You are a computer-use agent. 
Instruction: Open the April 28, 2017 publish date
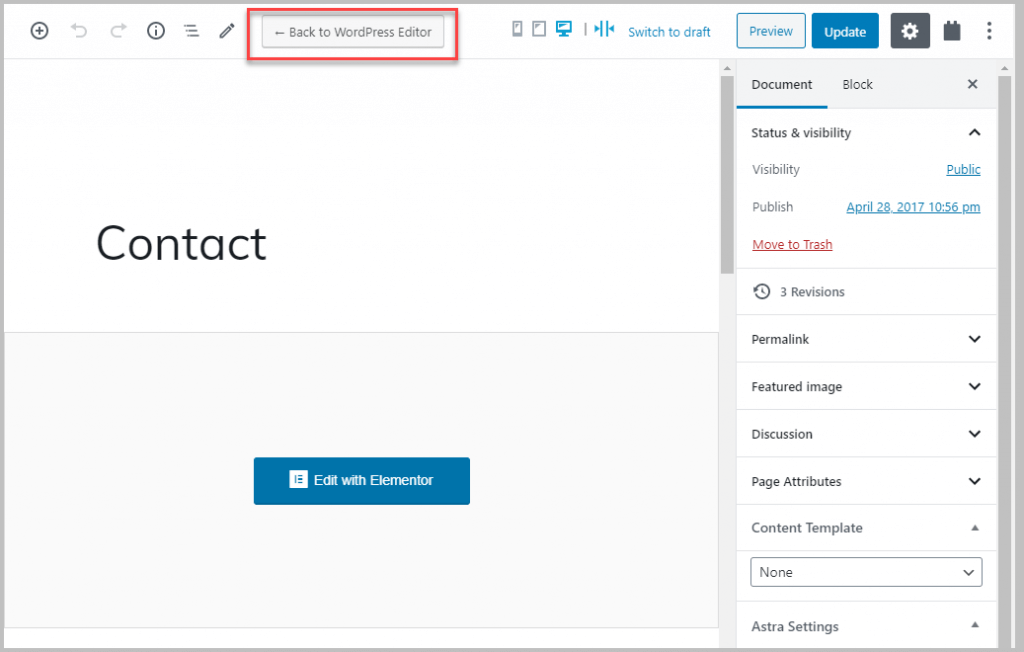913,207
